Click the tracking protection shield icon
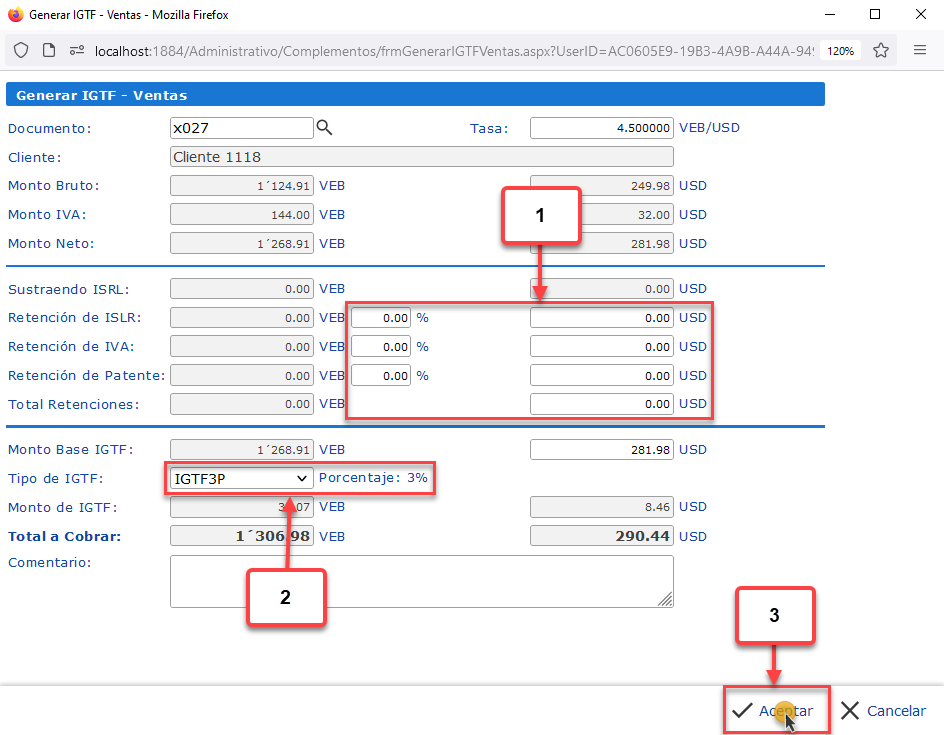 tap(21, 50)
